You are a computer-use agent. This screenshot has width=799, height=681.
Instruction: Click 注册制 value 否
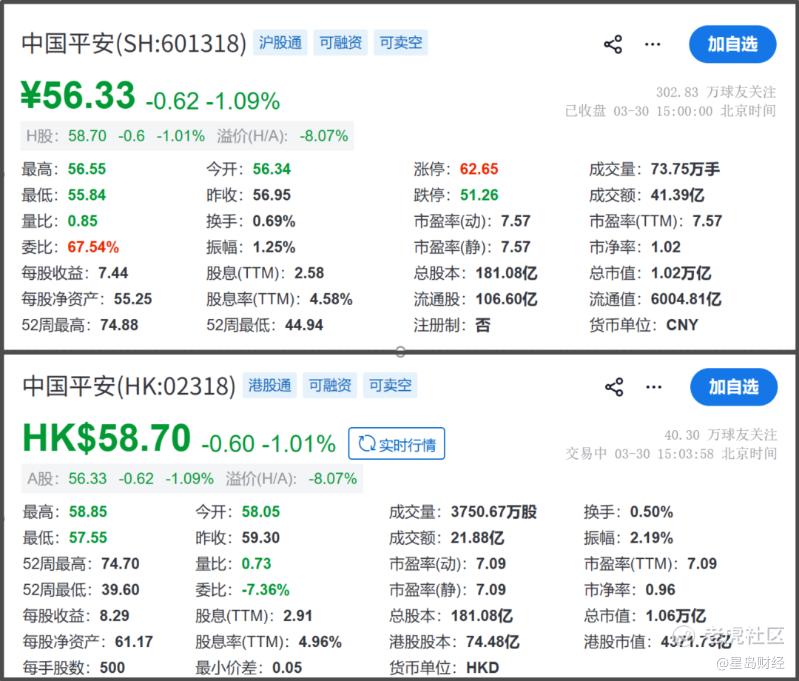pyautogui.click(x=483, y=325)
